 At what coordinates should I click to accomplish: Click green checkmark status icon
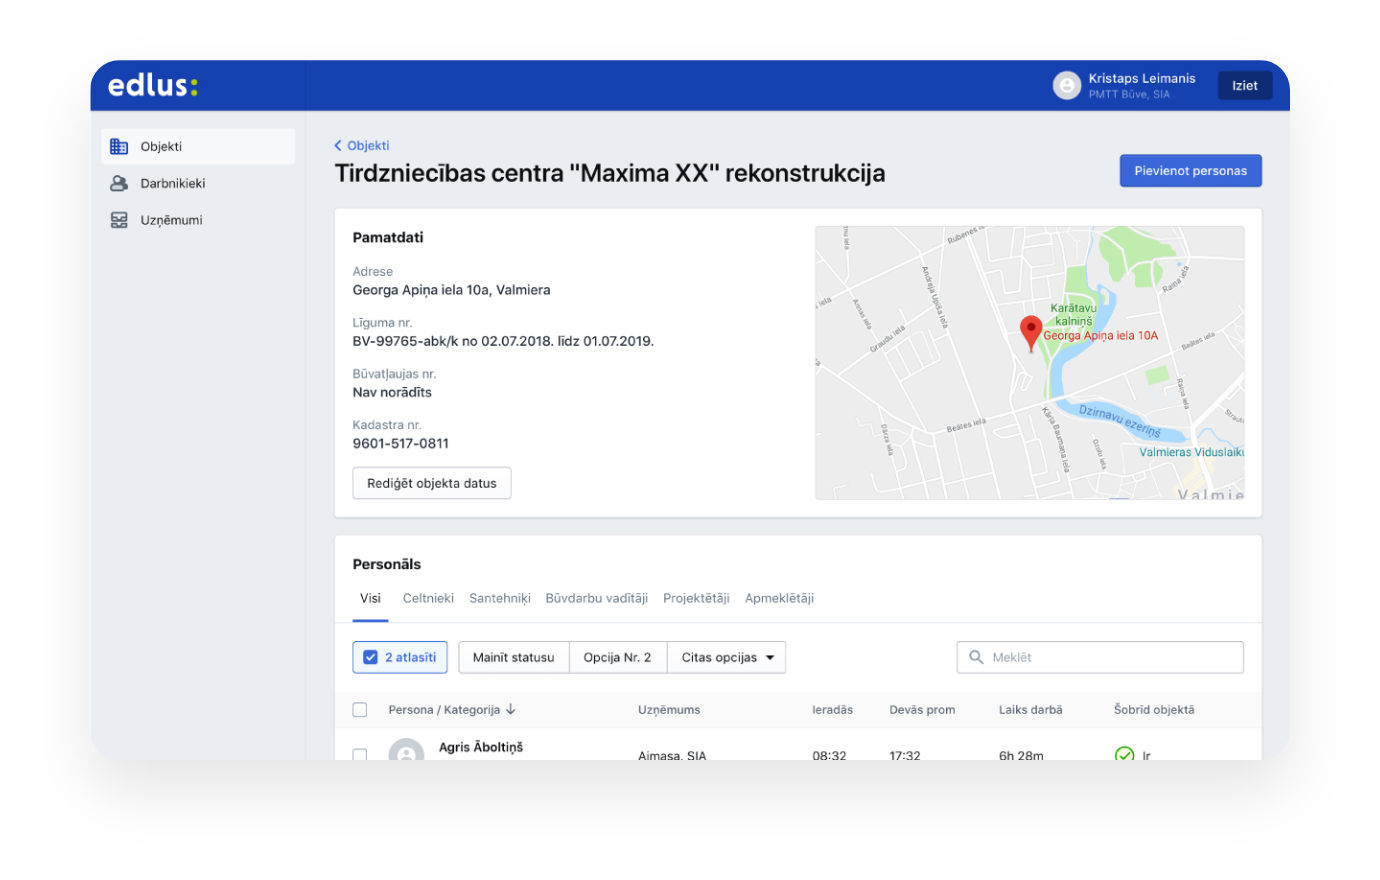click(1124, 754)
